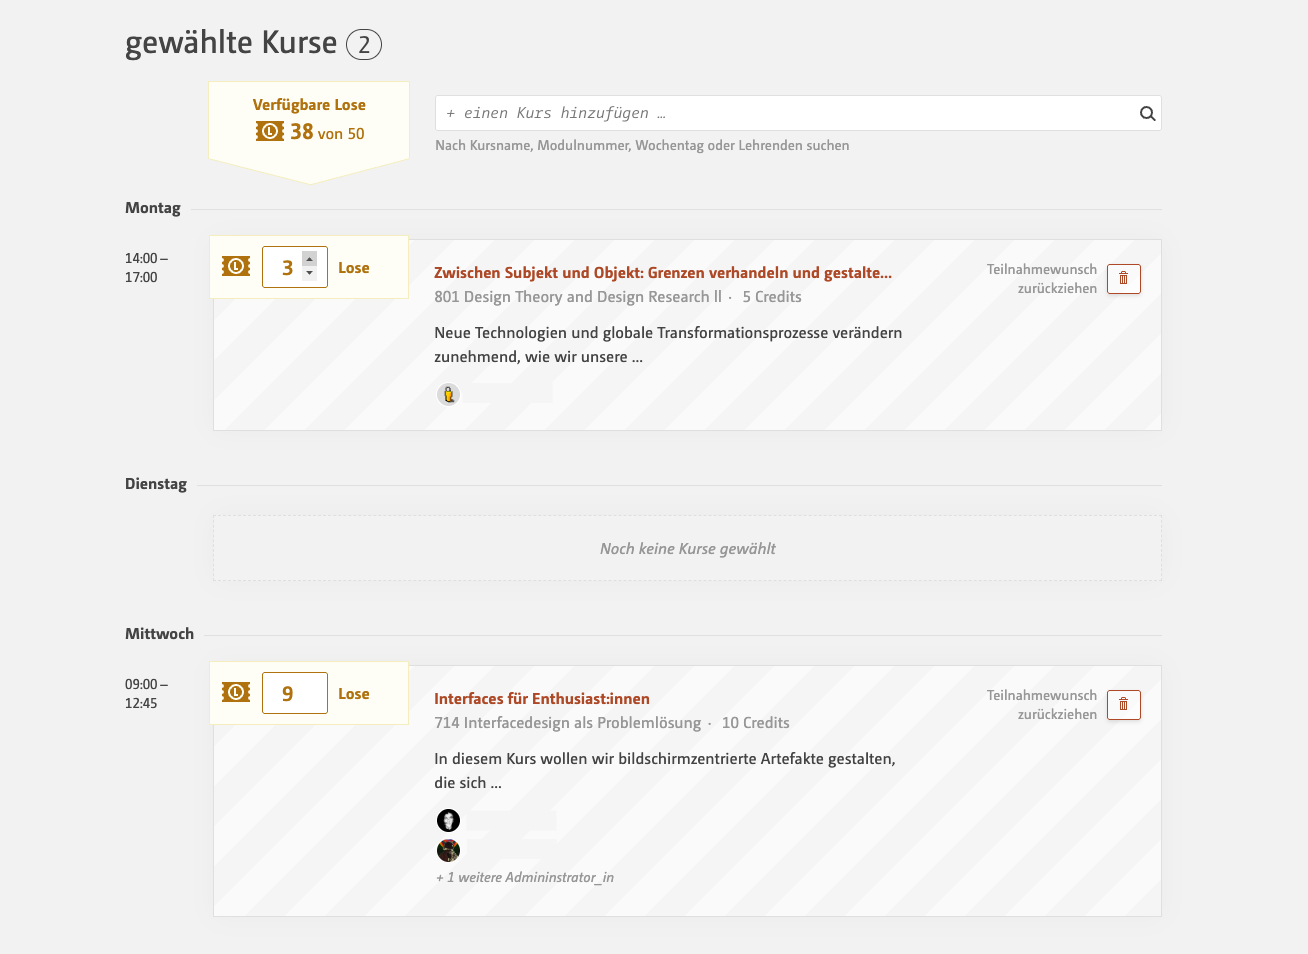Image resolution: width=1308 pixels, height=954 pixels.
Task: Click 'Teilnahmewunsch zurückziehen' for the Monday course
Action: (x=1042, y=278)
